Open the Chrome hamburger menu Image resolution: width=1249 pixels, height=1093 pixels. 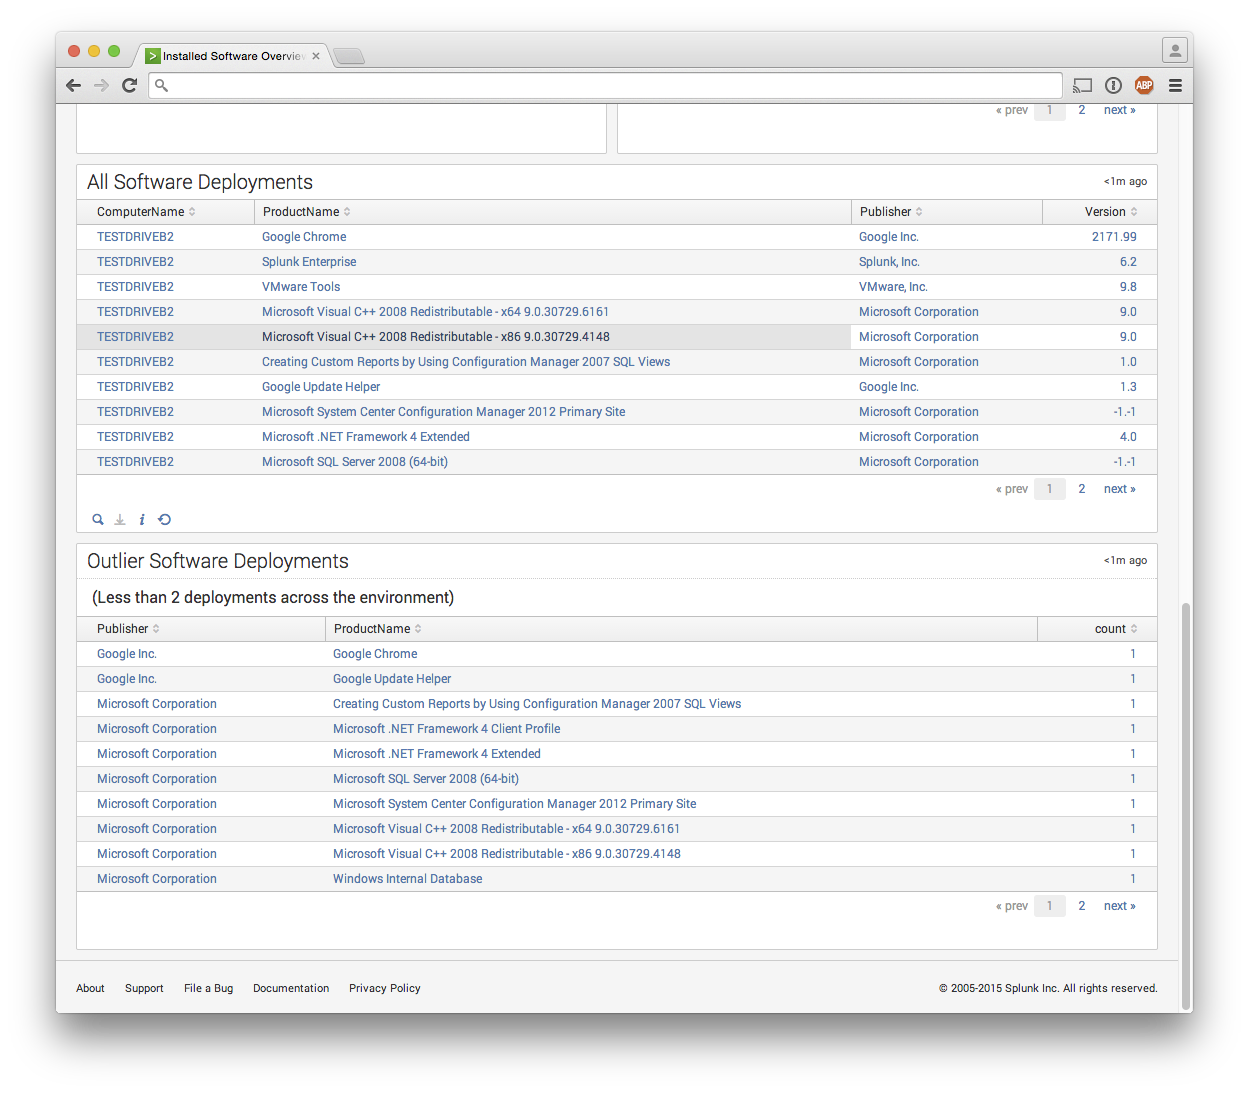(x=1175, y=86)
